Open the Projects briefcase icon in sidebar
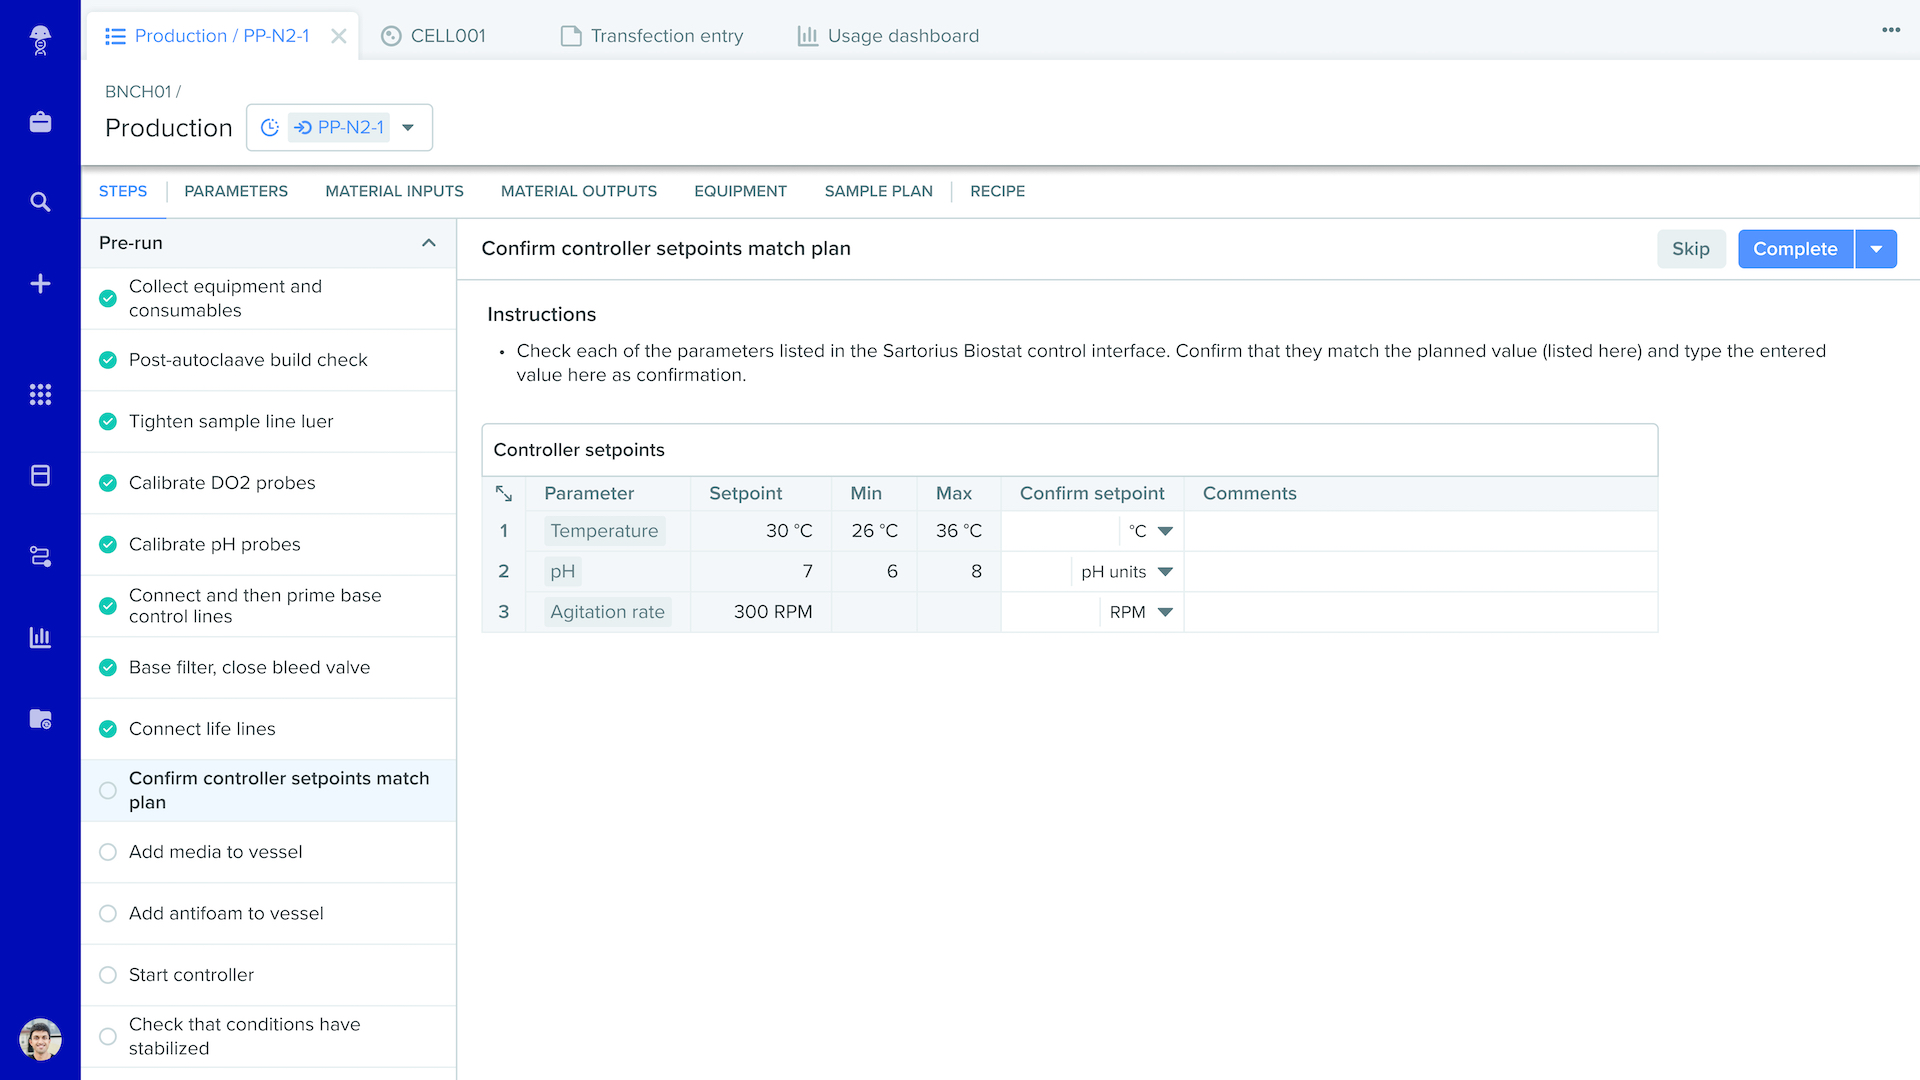 click(x=40, y=122)
